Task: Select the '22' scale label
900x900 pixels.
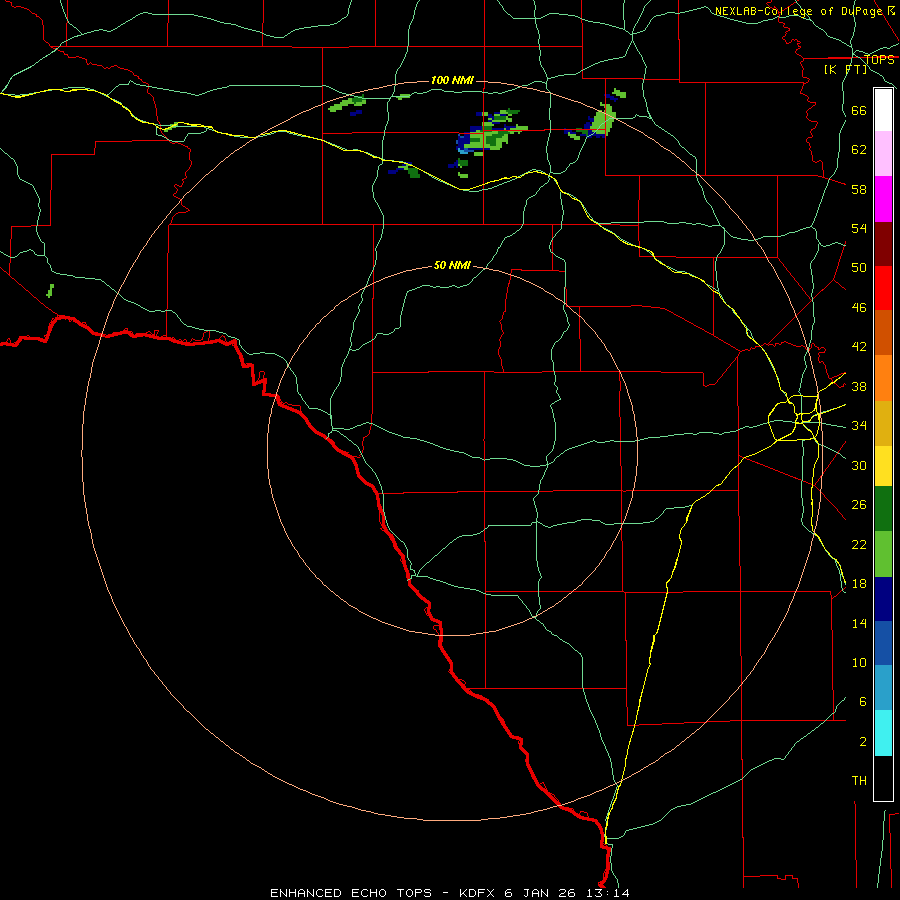Action: coord(859,544)
